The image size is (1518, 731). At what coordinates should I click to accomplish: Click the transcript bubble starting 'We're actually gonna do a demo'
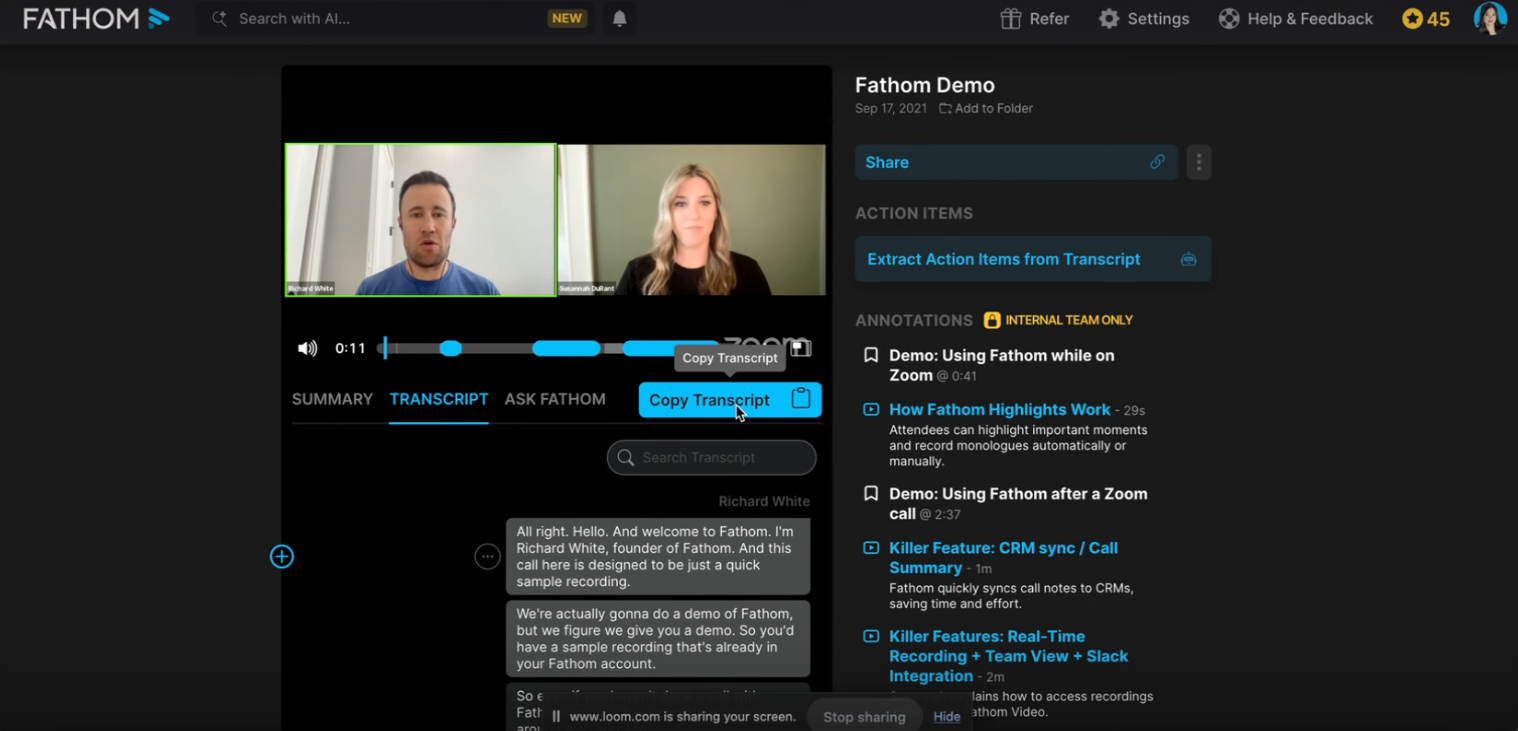[x=658, y=639]
